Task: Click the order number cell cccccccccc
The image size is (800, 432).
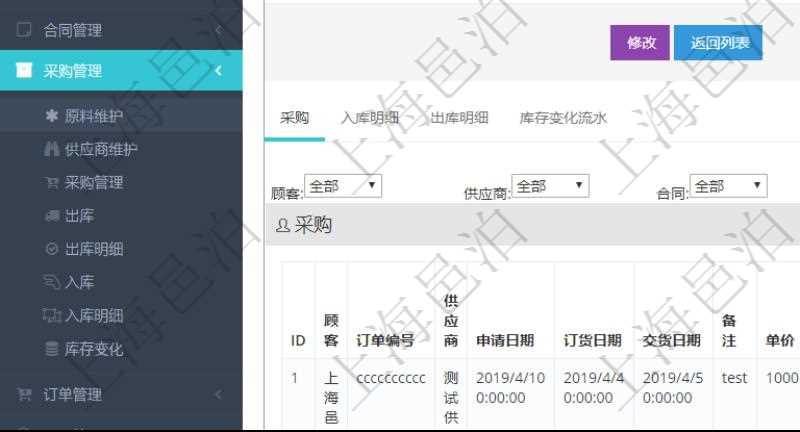Action: pyautogui.click(x=391, y=378)
